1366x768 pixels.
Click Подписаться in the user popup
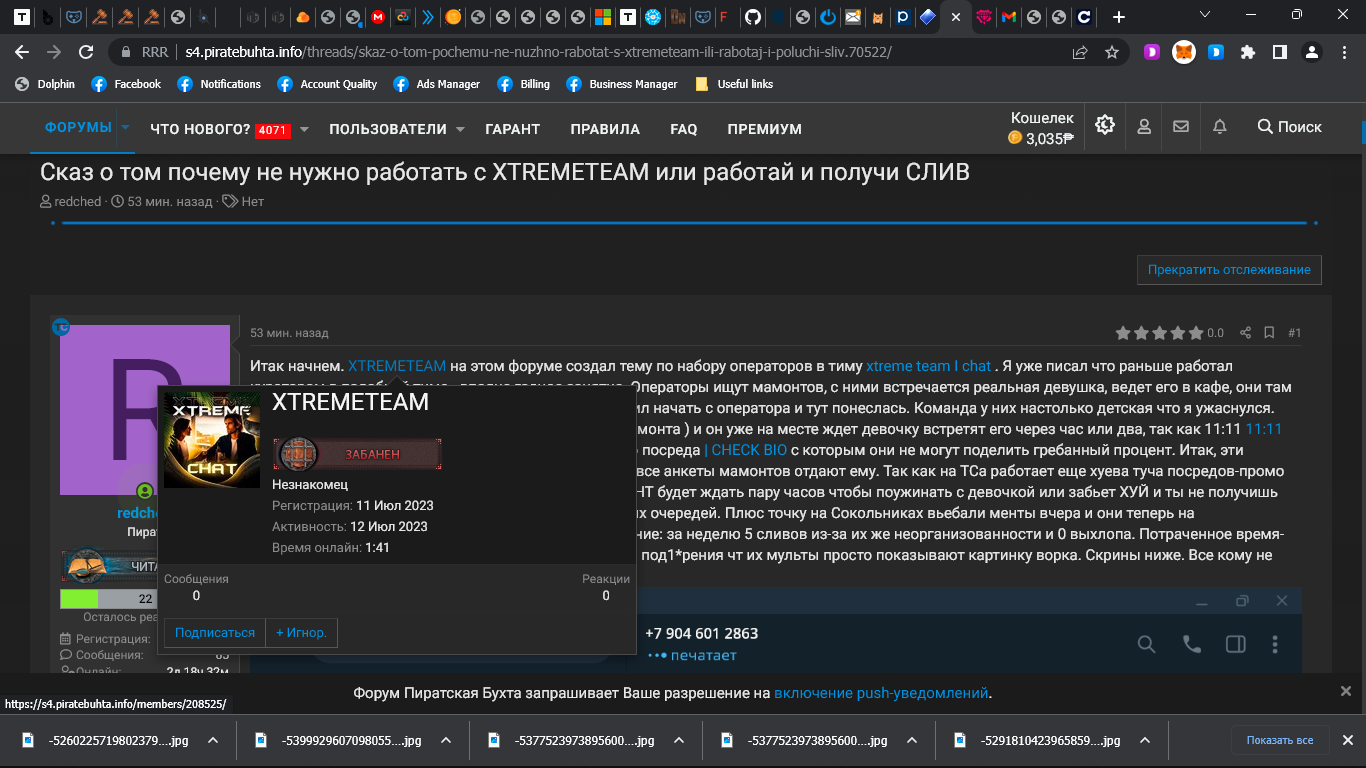215,632
